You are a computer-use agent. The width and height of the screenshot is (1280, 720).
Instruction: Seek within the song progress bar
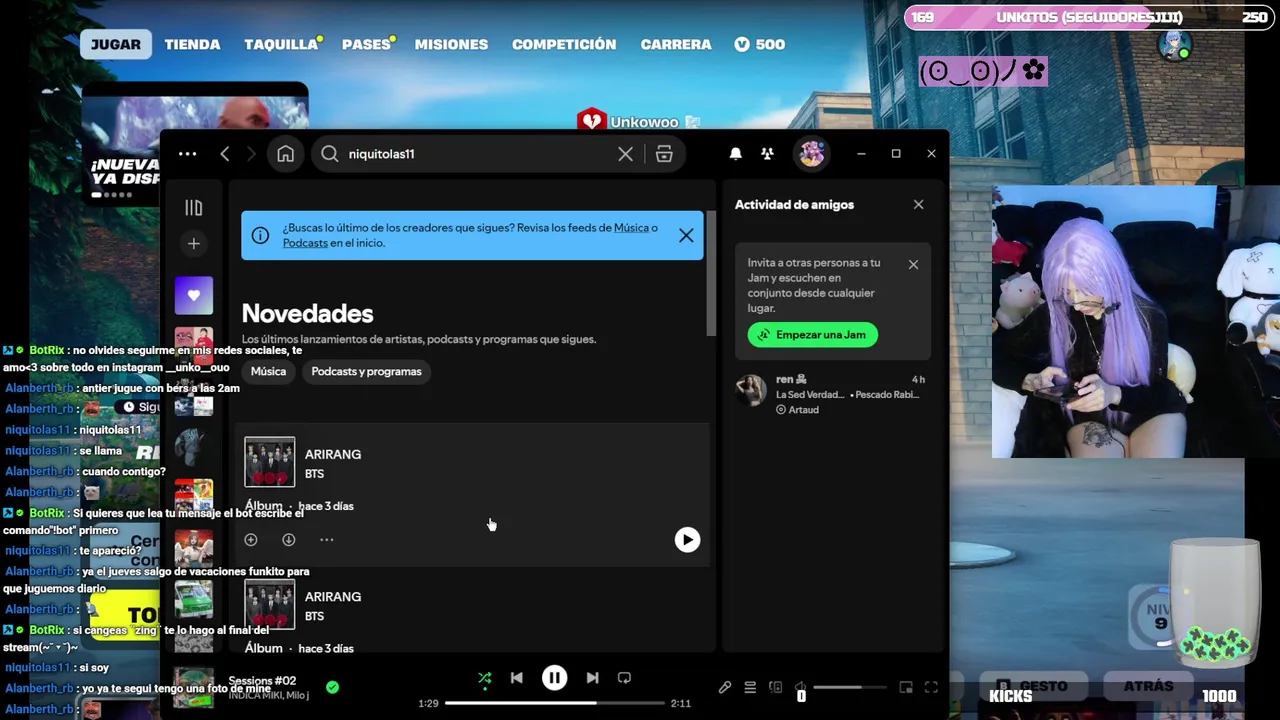555,703
